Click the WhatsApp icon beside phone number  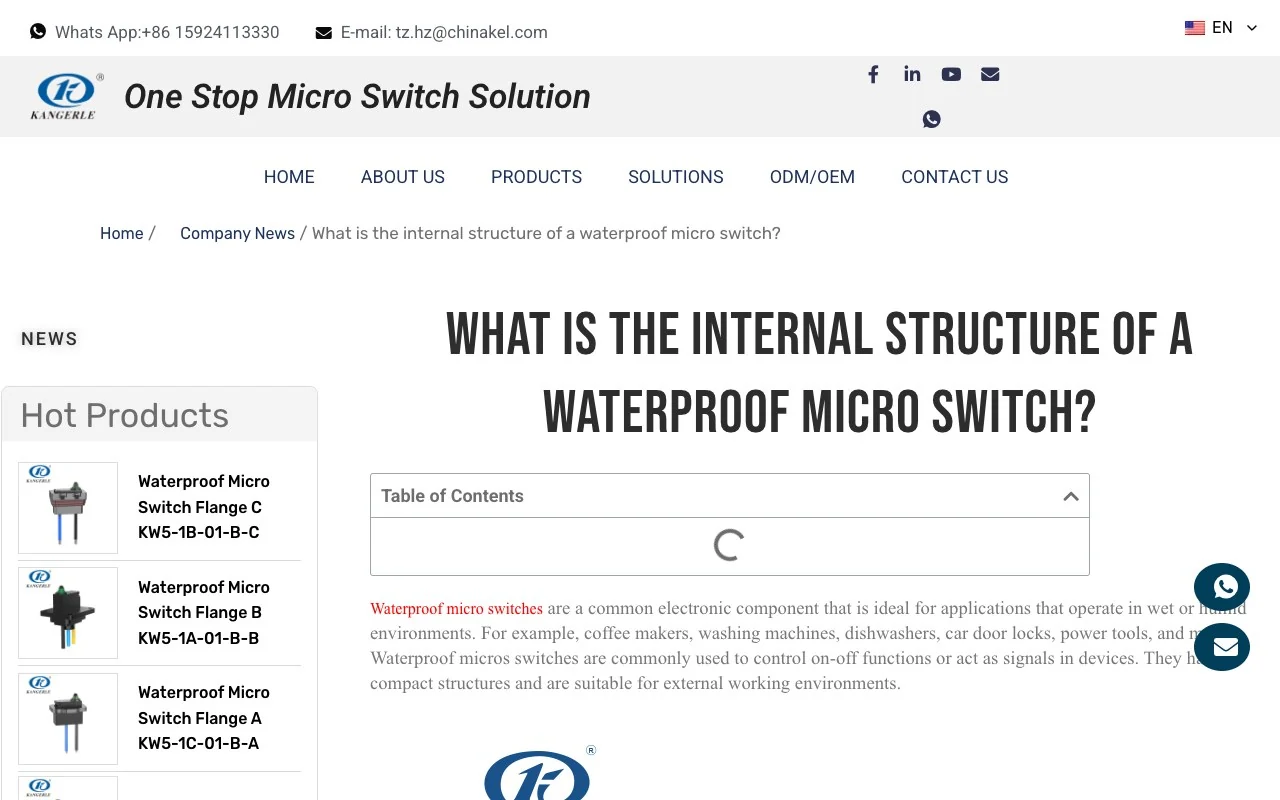(38, 31)
